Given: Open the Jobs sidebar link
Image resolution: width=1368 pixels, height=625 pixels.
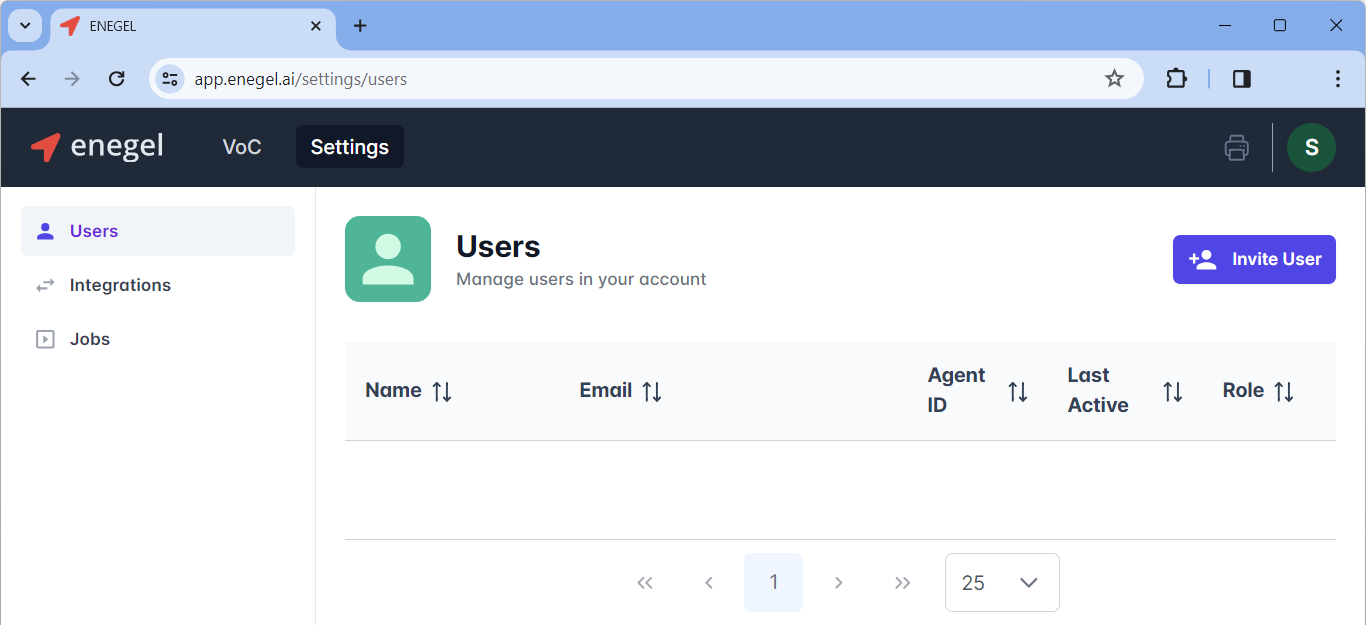Looking at the screenshot, I should 89,338.
